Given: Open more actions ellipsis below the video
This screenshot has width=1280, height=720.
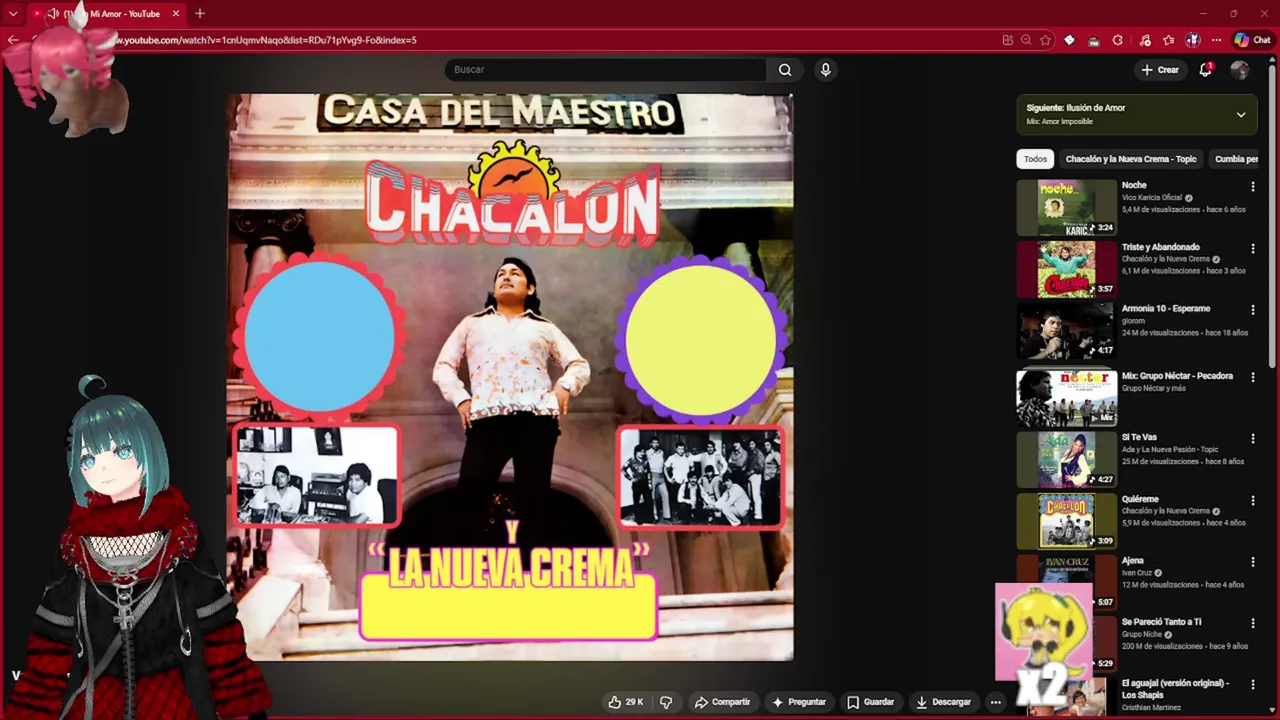Looking at the screenshot, I should (995, 702).
